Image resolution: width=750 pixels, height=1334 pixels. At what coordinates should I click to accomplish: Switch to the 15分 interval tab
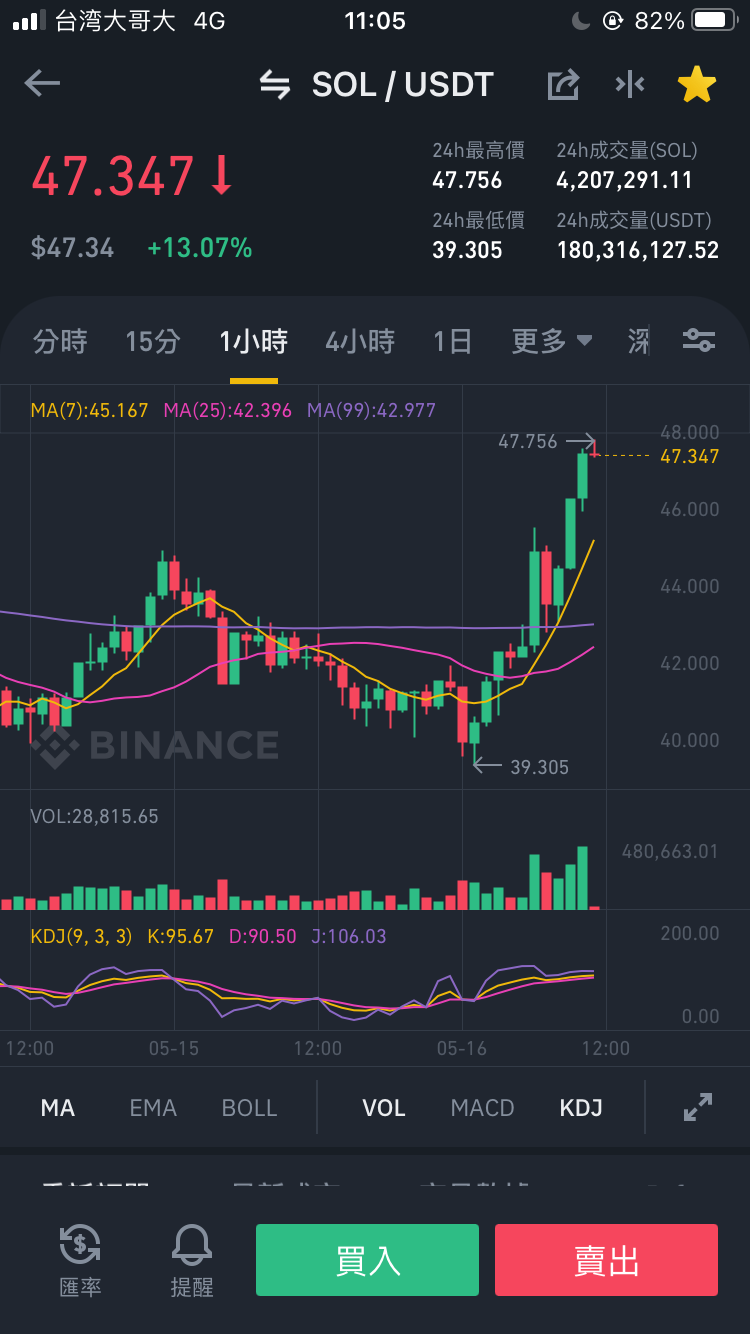153,342
